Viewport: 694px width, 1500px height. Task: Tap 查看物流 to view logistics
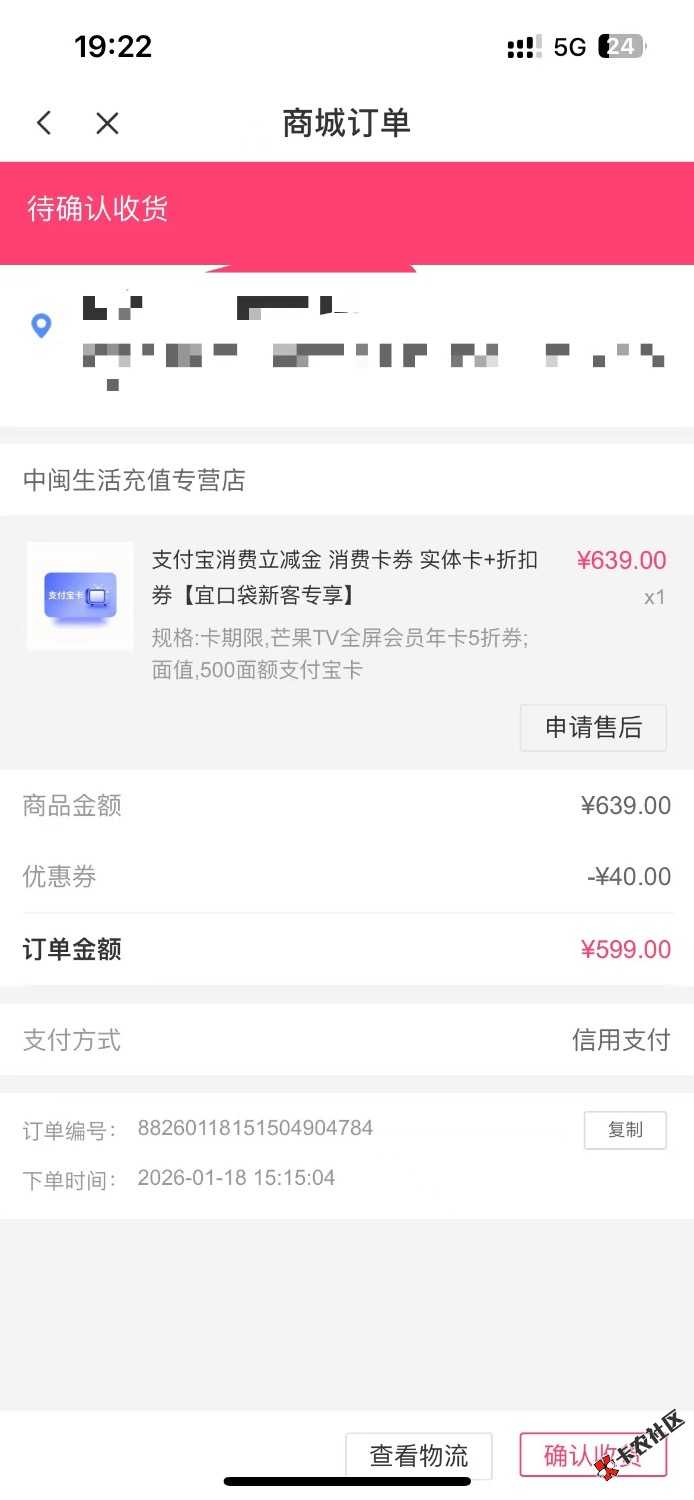click(419, 1456)
